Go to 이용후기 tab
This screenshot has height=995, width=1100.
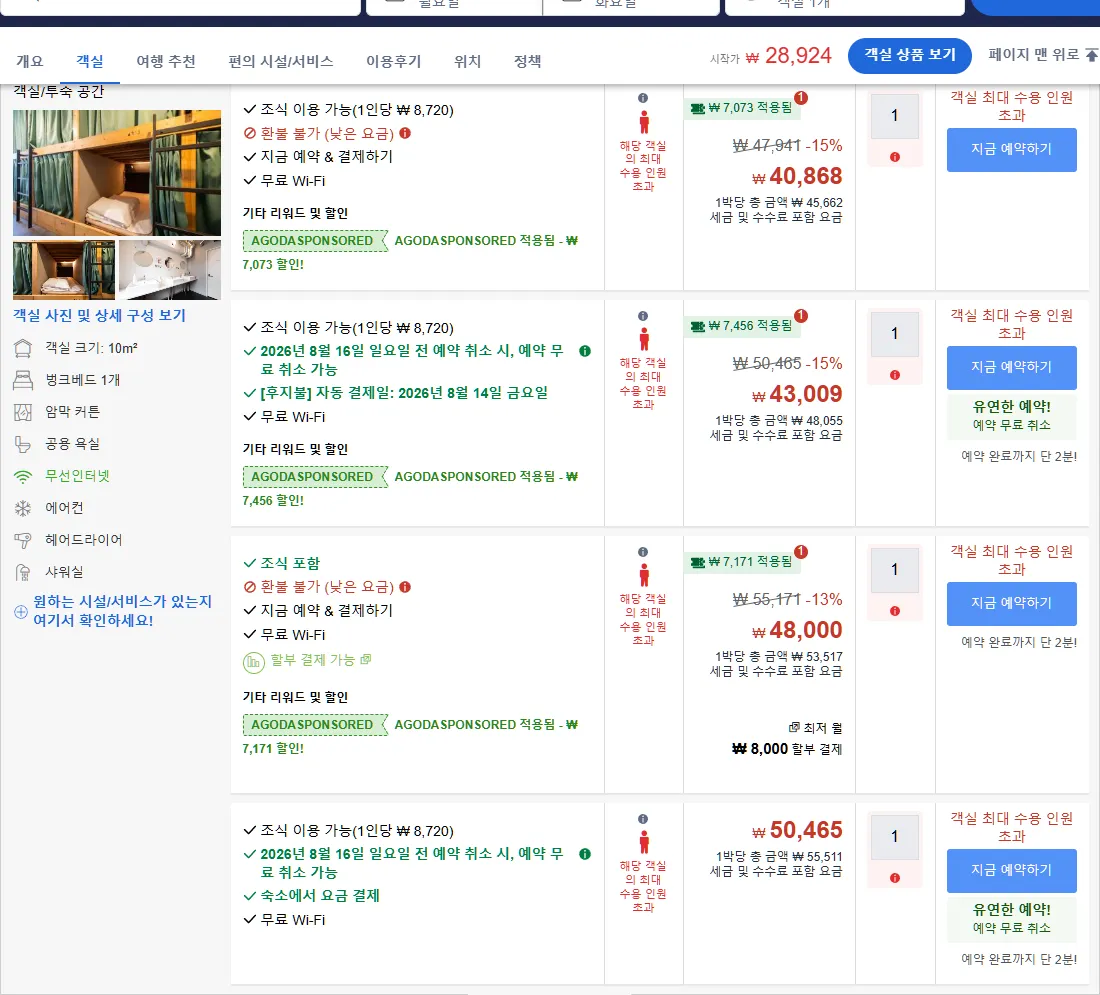(394, 61)
